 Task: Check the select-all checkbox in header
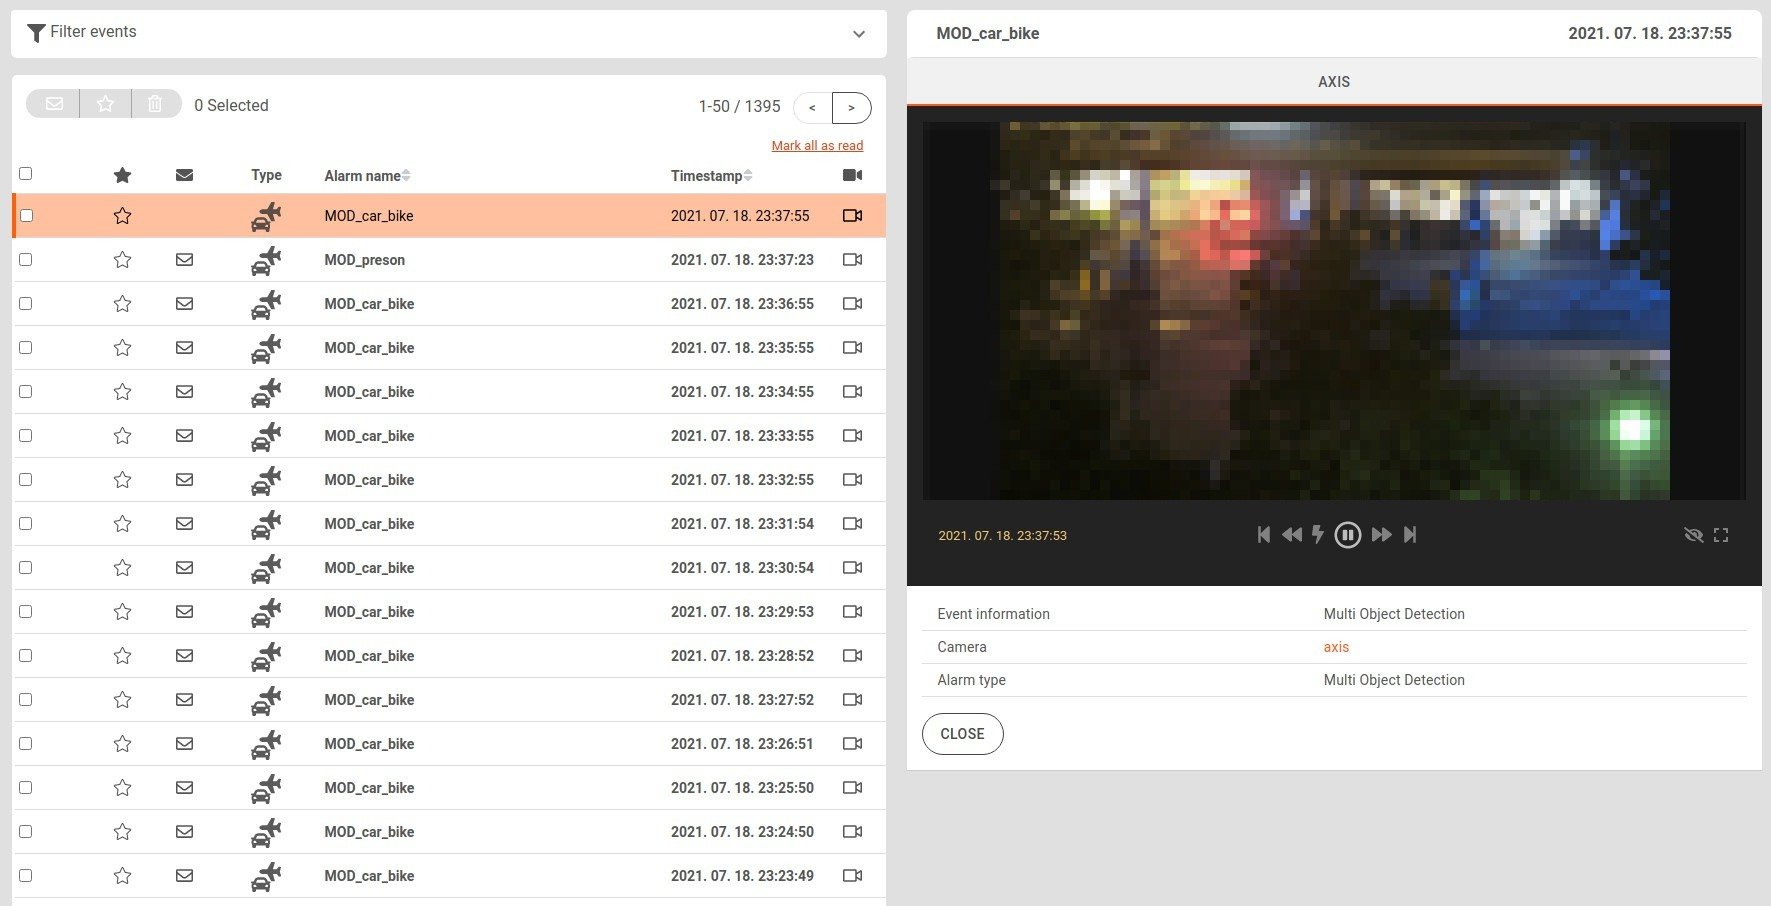click(x=26, y=174)
